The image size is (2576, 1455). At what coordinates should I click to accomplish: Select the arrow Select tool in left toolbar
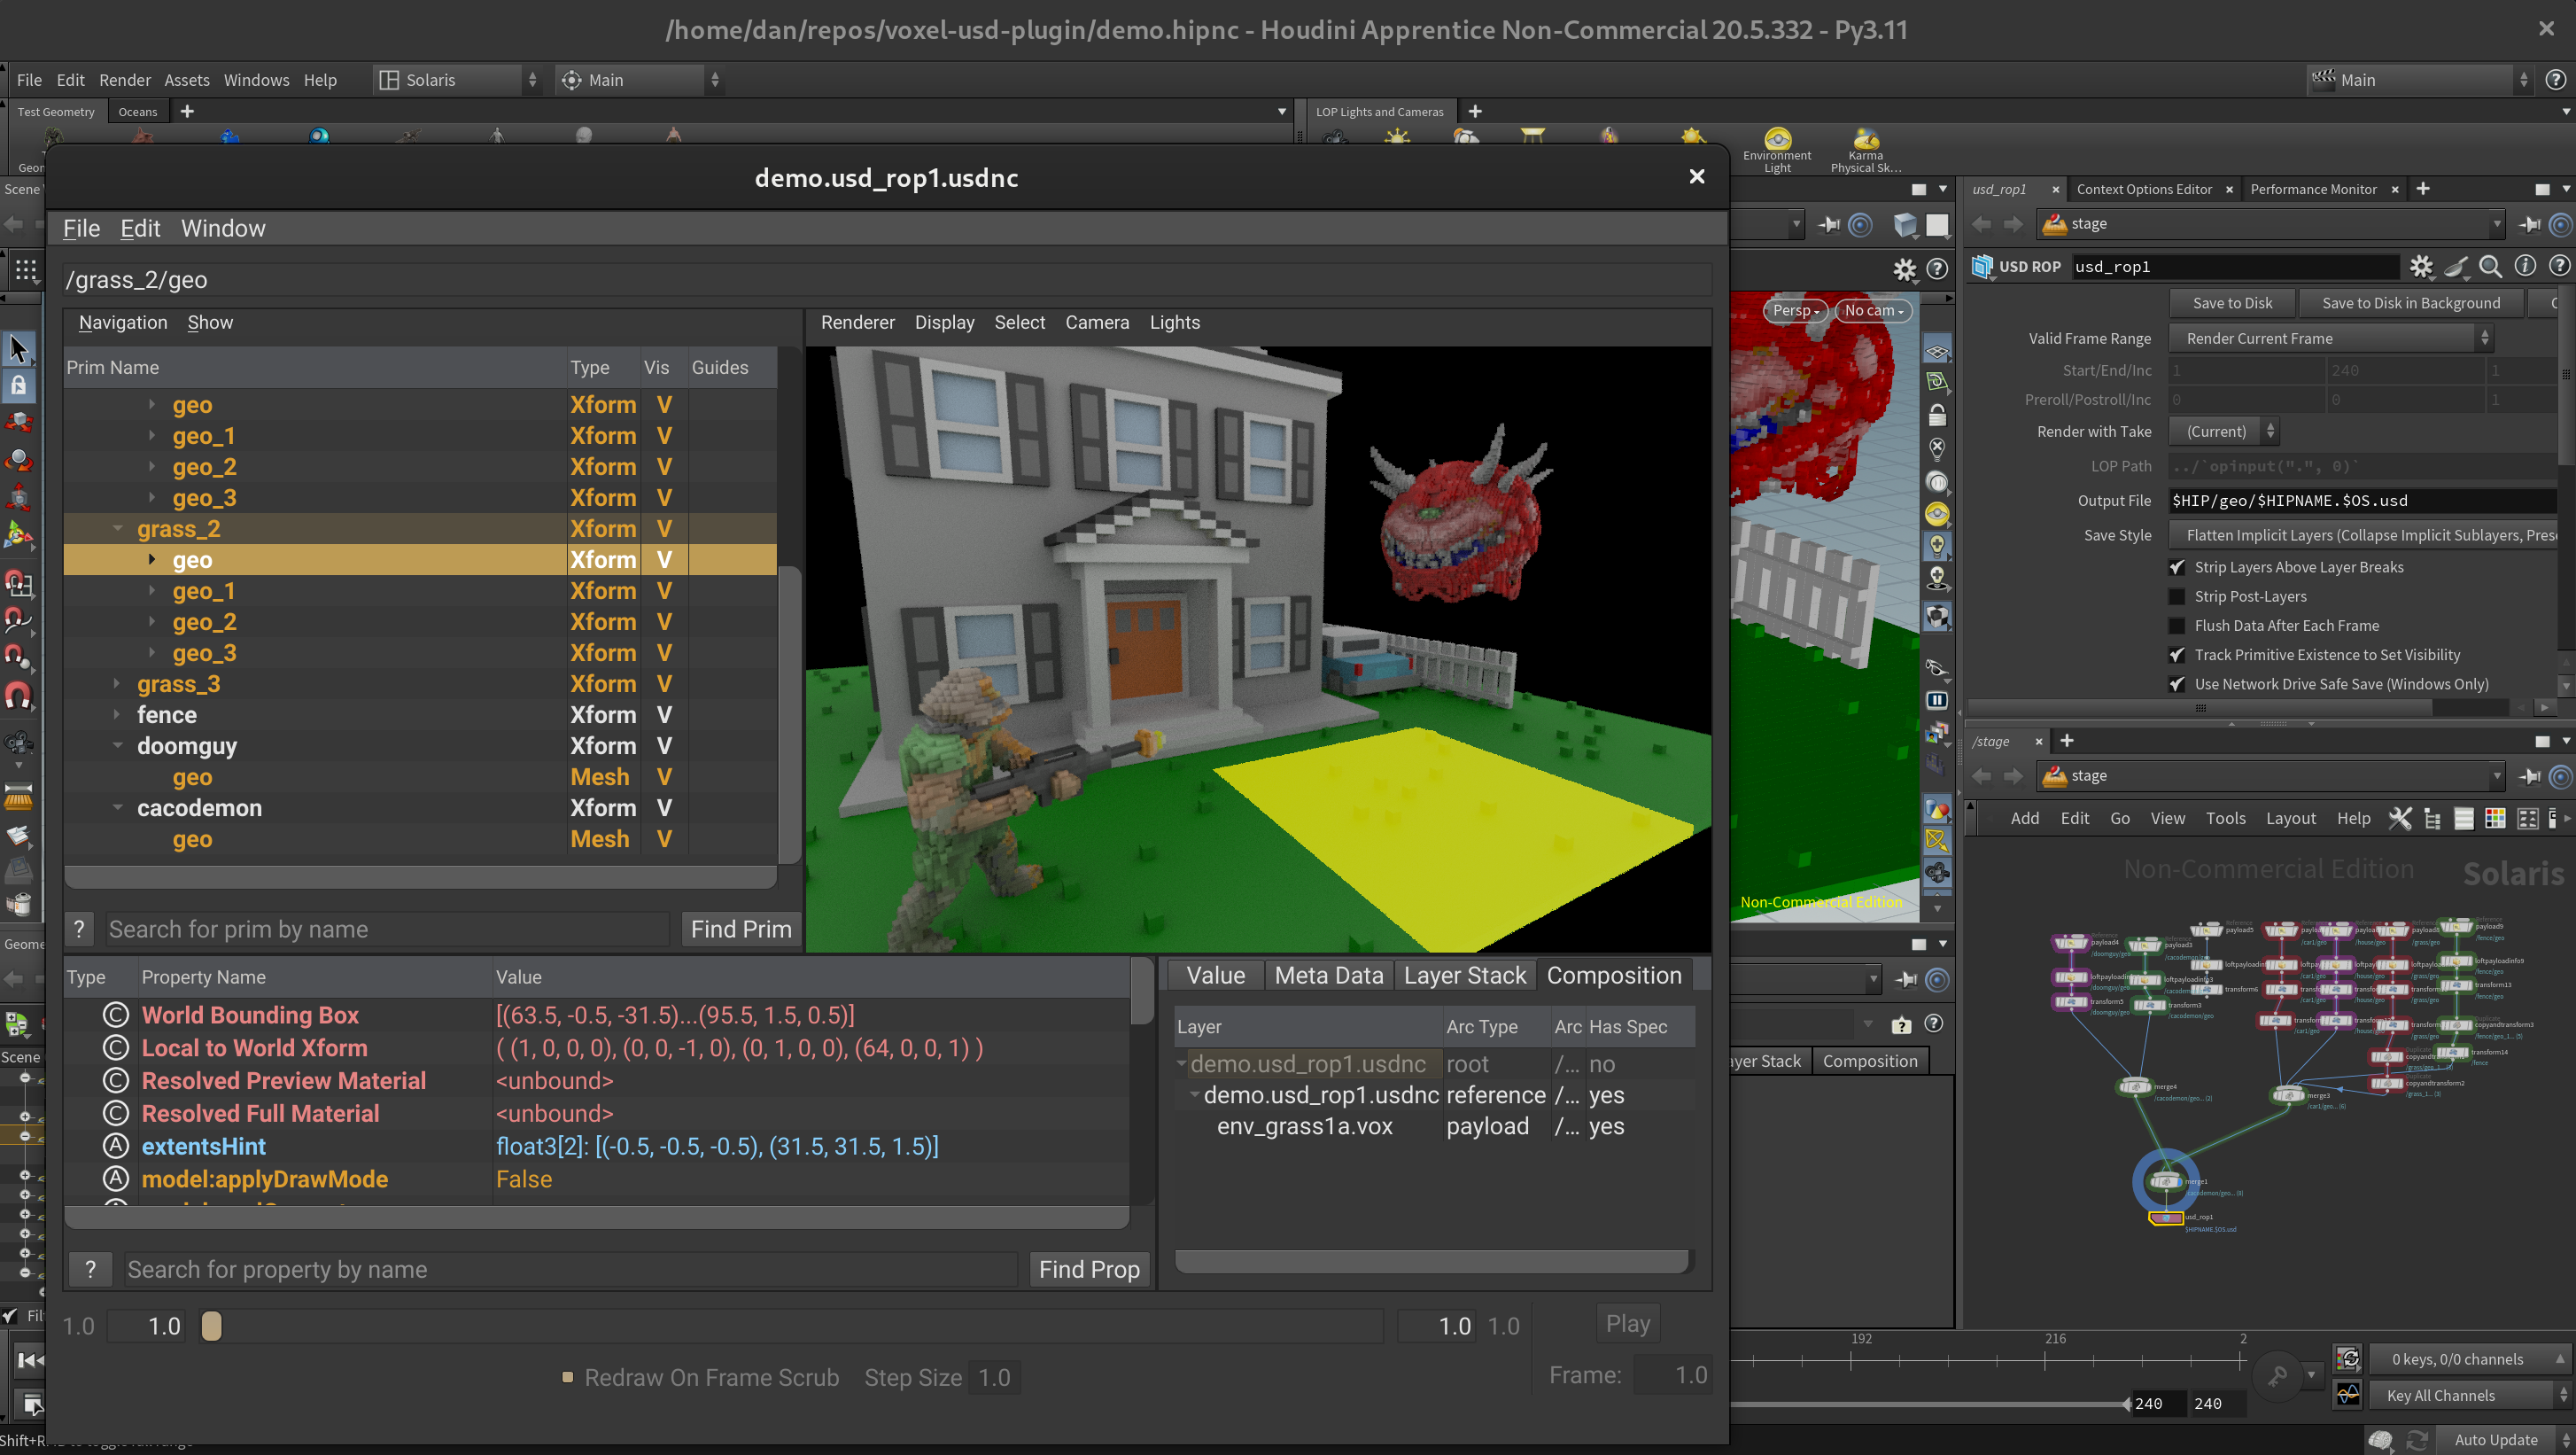[x=19, y=349]
